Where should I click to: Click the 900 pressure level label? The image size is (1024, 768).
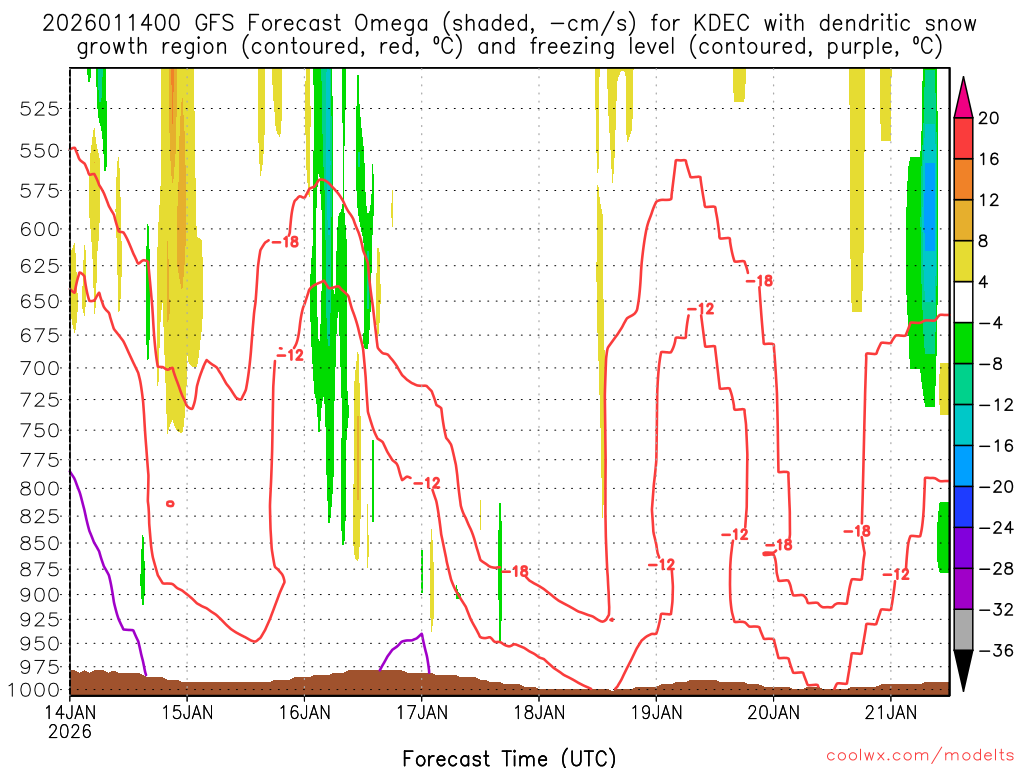click(x=40, y=596)
